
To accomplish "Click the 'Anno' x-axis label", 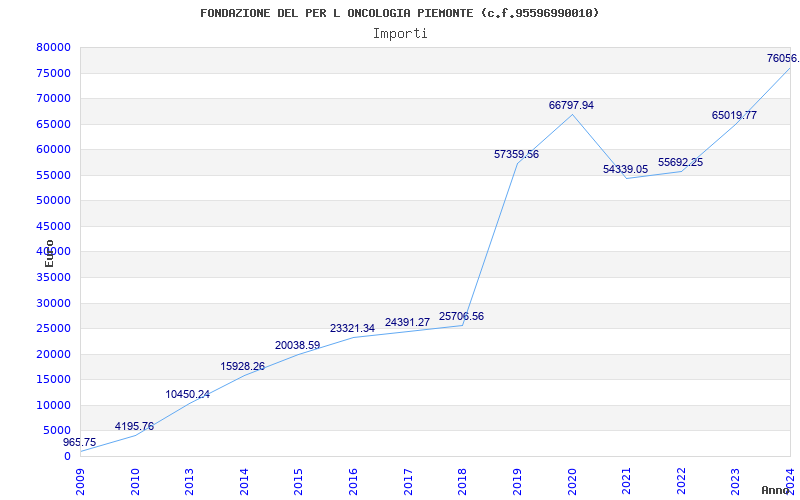I will (x=775, y=491).
